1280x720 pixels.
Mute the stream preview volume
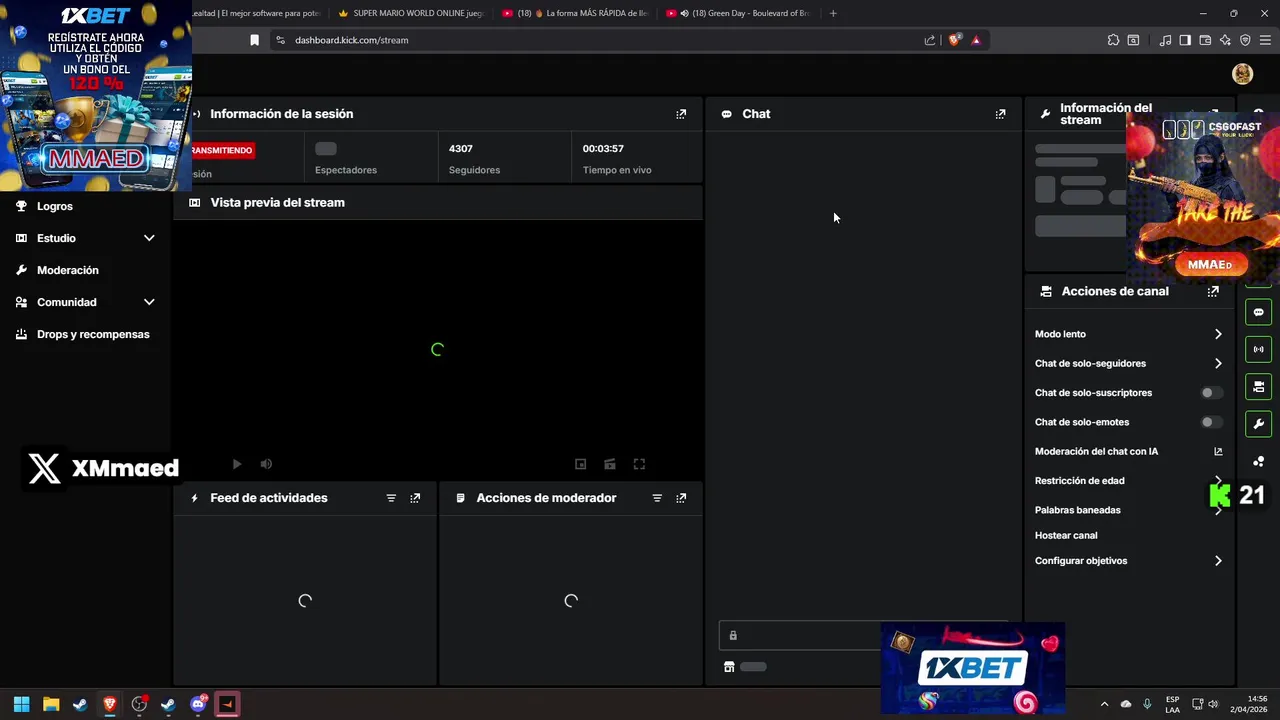point(266,464)
